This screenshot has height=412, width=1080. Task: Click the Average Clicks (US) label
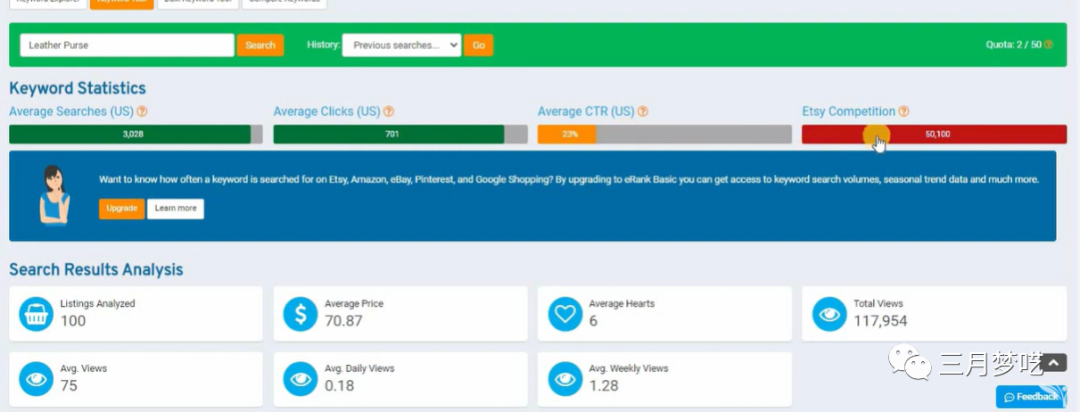pyautogui.click(x=326, y=112)
